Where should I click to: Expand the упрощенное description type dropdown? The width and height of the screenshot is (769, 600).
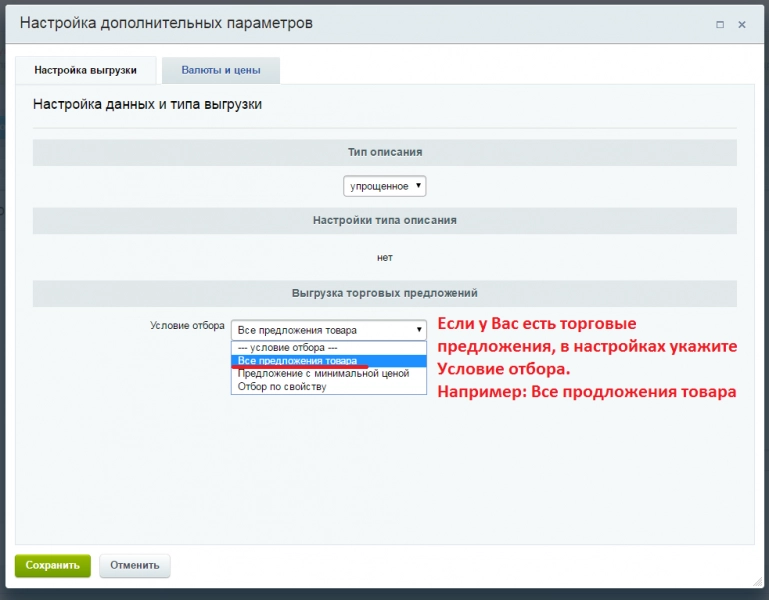384,186
